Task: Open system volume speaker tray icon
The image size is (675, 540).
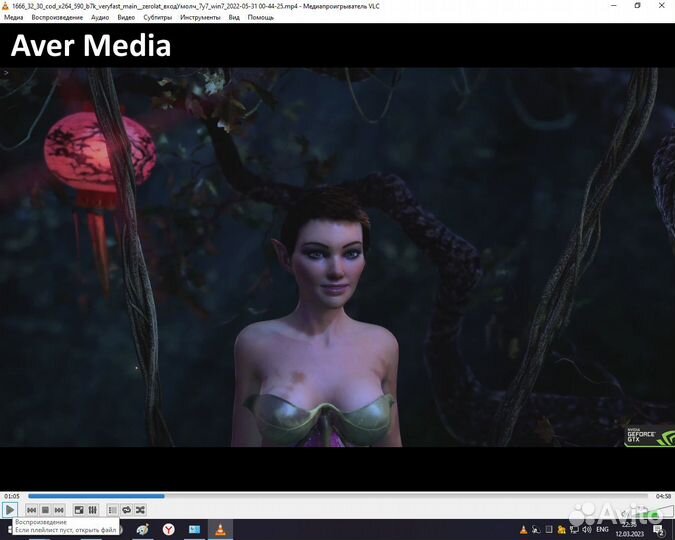Action: (587, 530)
